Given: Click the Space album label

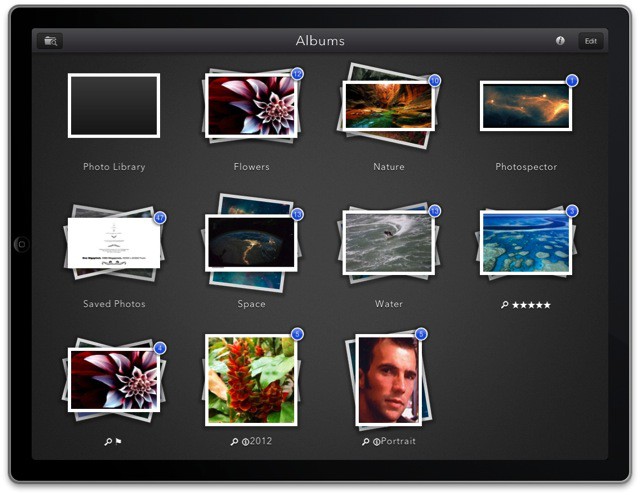Looking at the screenshot, I should [x=251, y=304].
